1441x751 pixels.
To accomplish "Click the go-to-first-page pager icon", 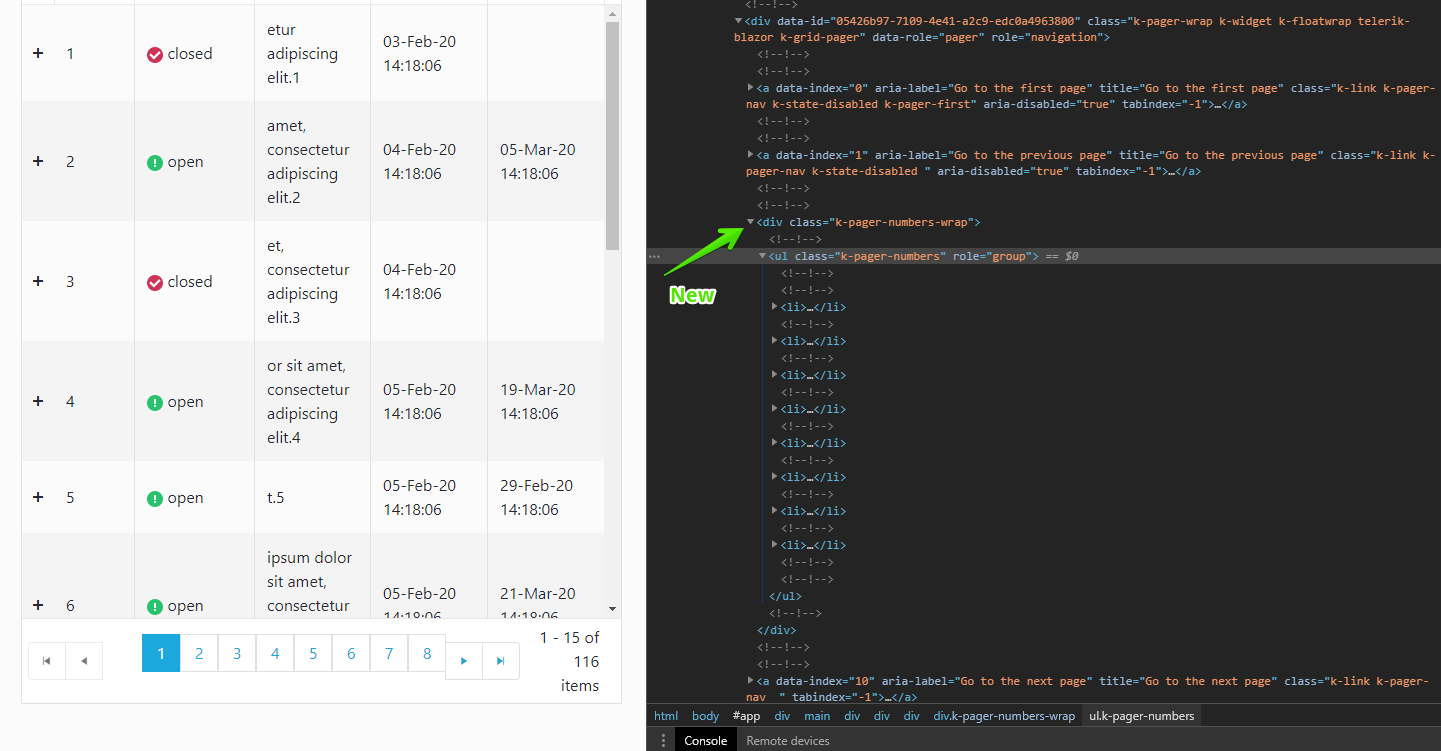I will [x=46, y=660].
